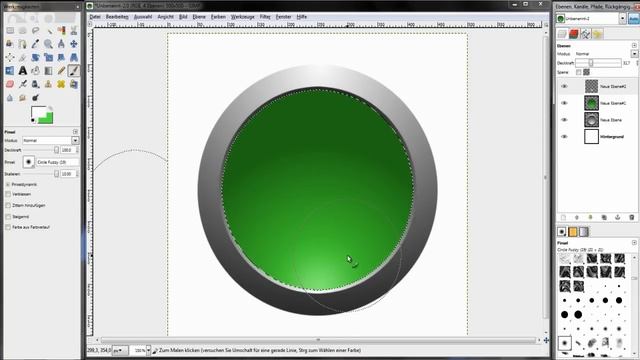
Task: Expand the Pinseldynamik section
Action: 8,184
